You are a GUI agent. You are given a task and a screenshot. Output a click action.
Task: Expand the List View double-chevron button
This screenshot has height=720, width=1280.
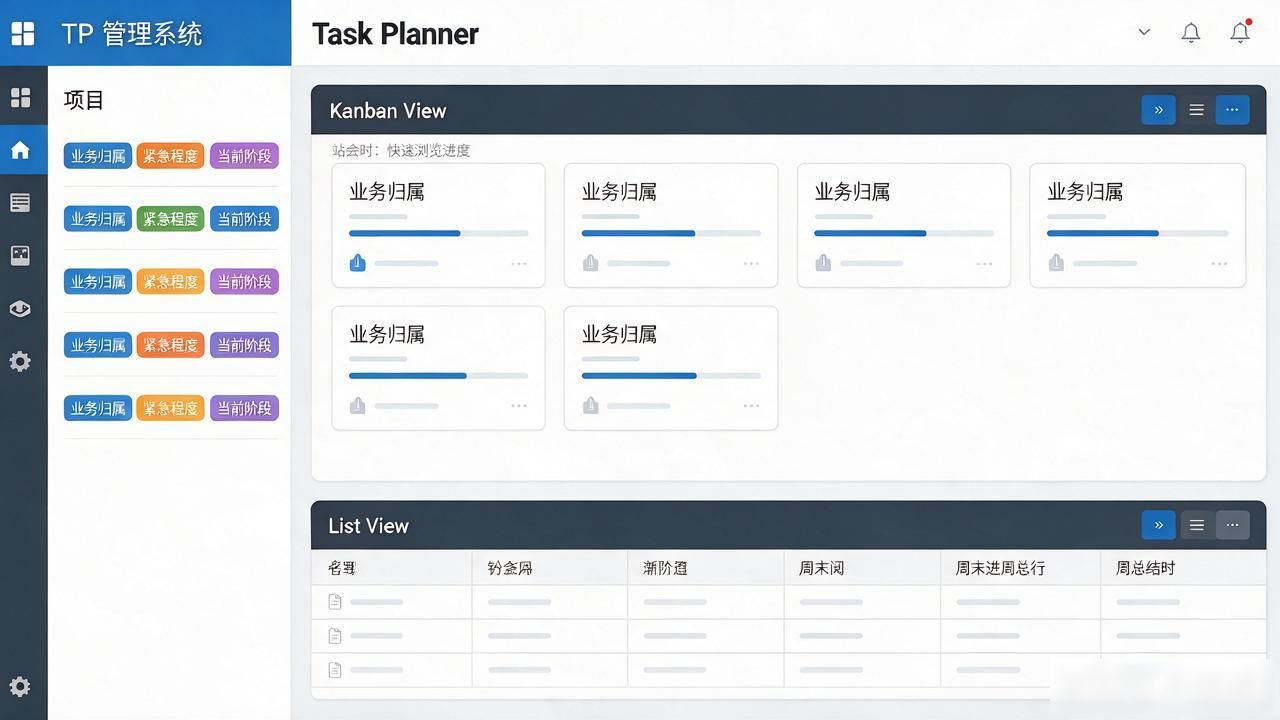[1158, 525]
